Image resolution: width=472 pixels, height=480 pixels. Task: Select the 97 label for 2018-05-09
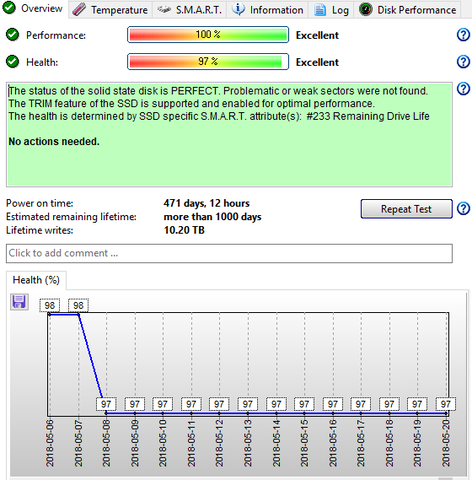pos(135,404)
